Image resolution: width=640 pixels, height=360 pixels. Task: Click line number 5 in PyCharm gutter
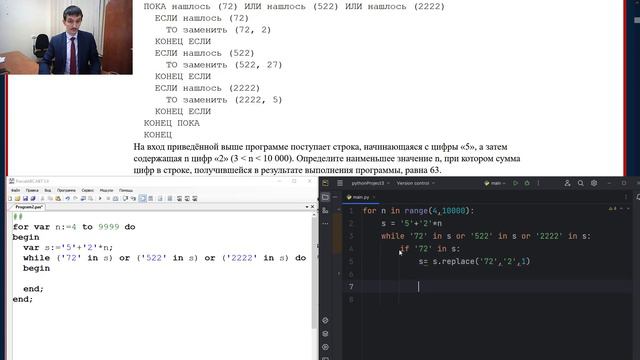click(x=351, y=261)
